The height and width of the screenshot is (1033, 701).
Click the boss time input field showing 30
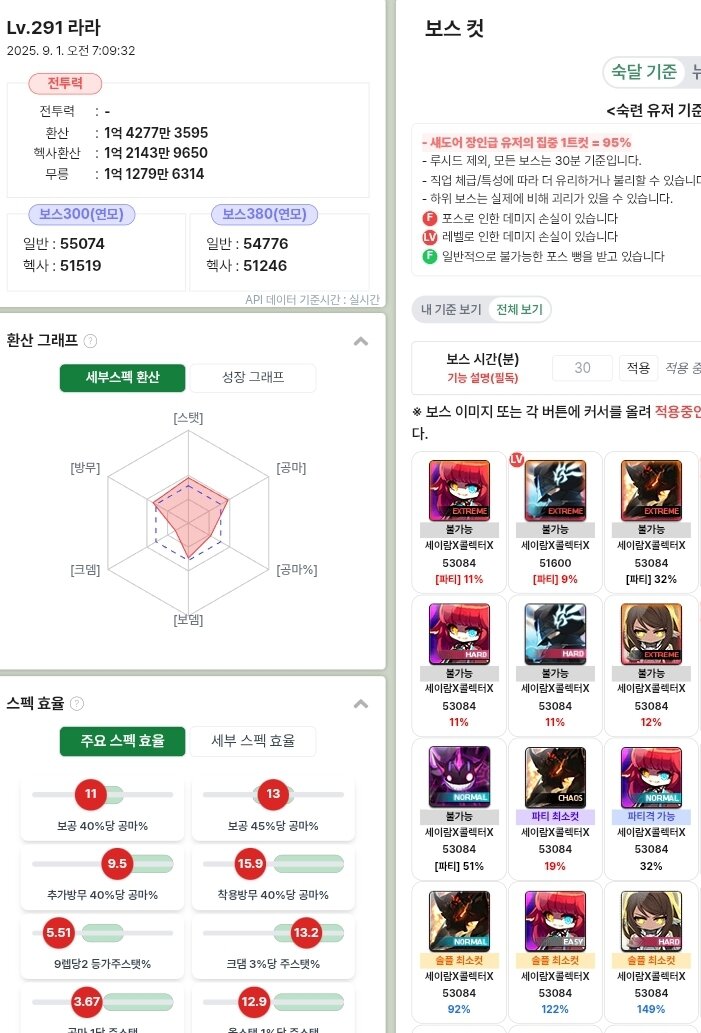point(582,368)
